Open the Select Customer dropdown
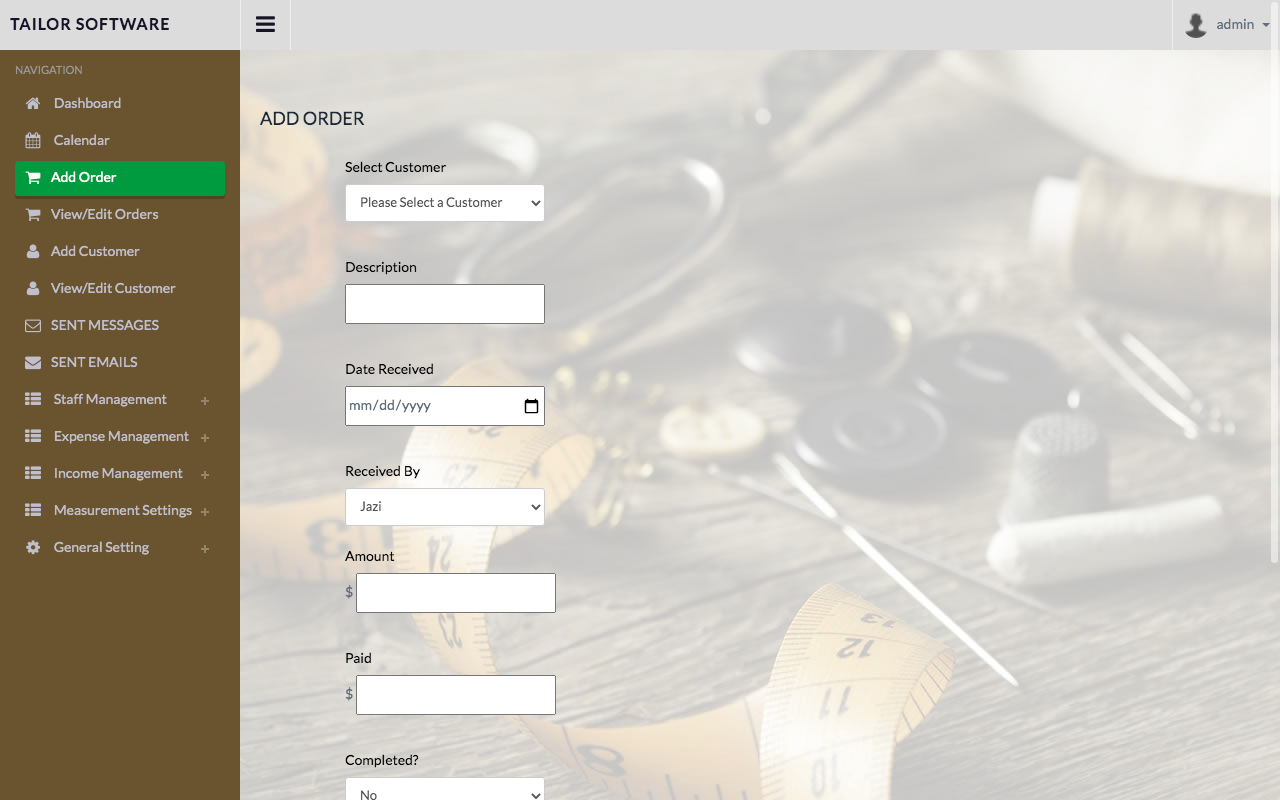This screenshot has width=1280, height=800. point(445,203)
